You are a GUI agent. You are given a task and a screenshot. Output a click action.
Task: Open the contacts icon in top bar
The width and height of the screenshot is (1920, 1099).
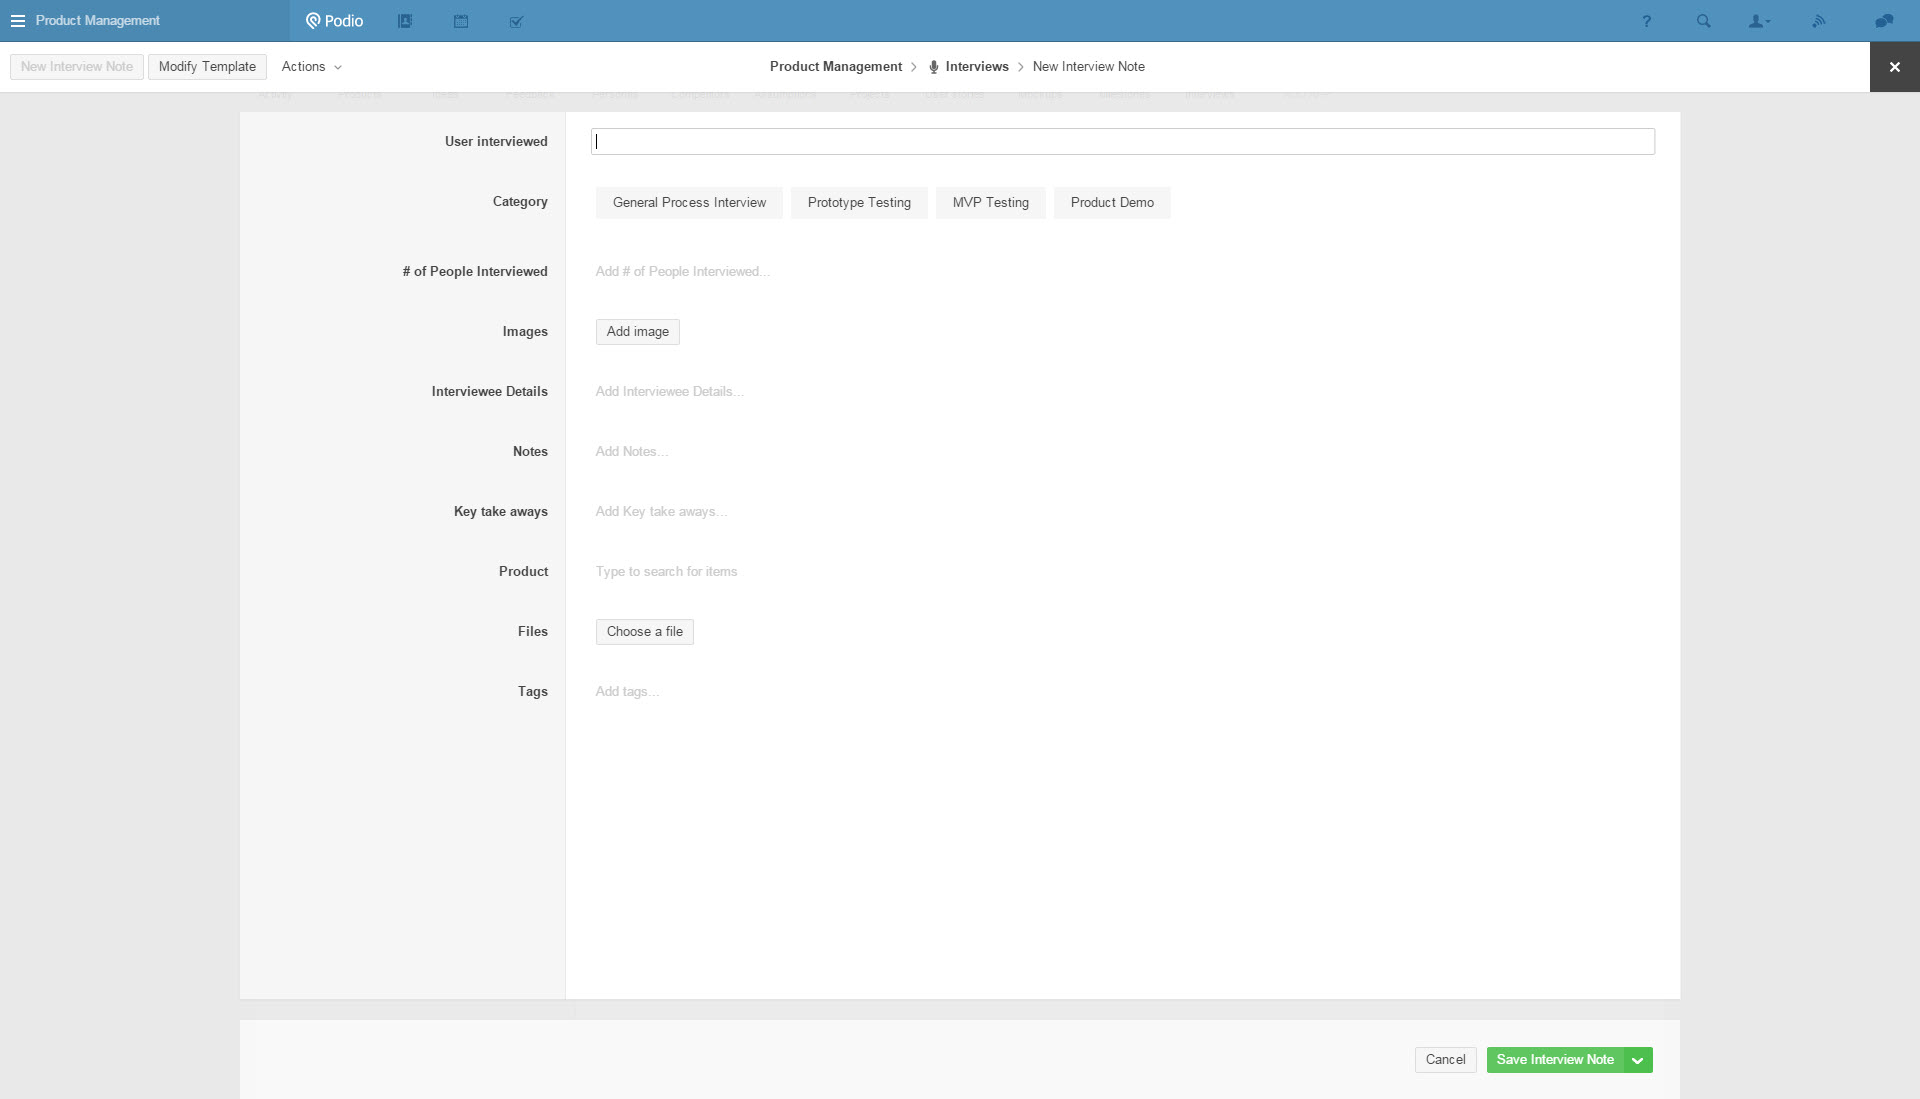(405, 21)
